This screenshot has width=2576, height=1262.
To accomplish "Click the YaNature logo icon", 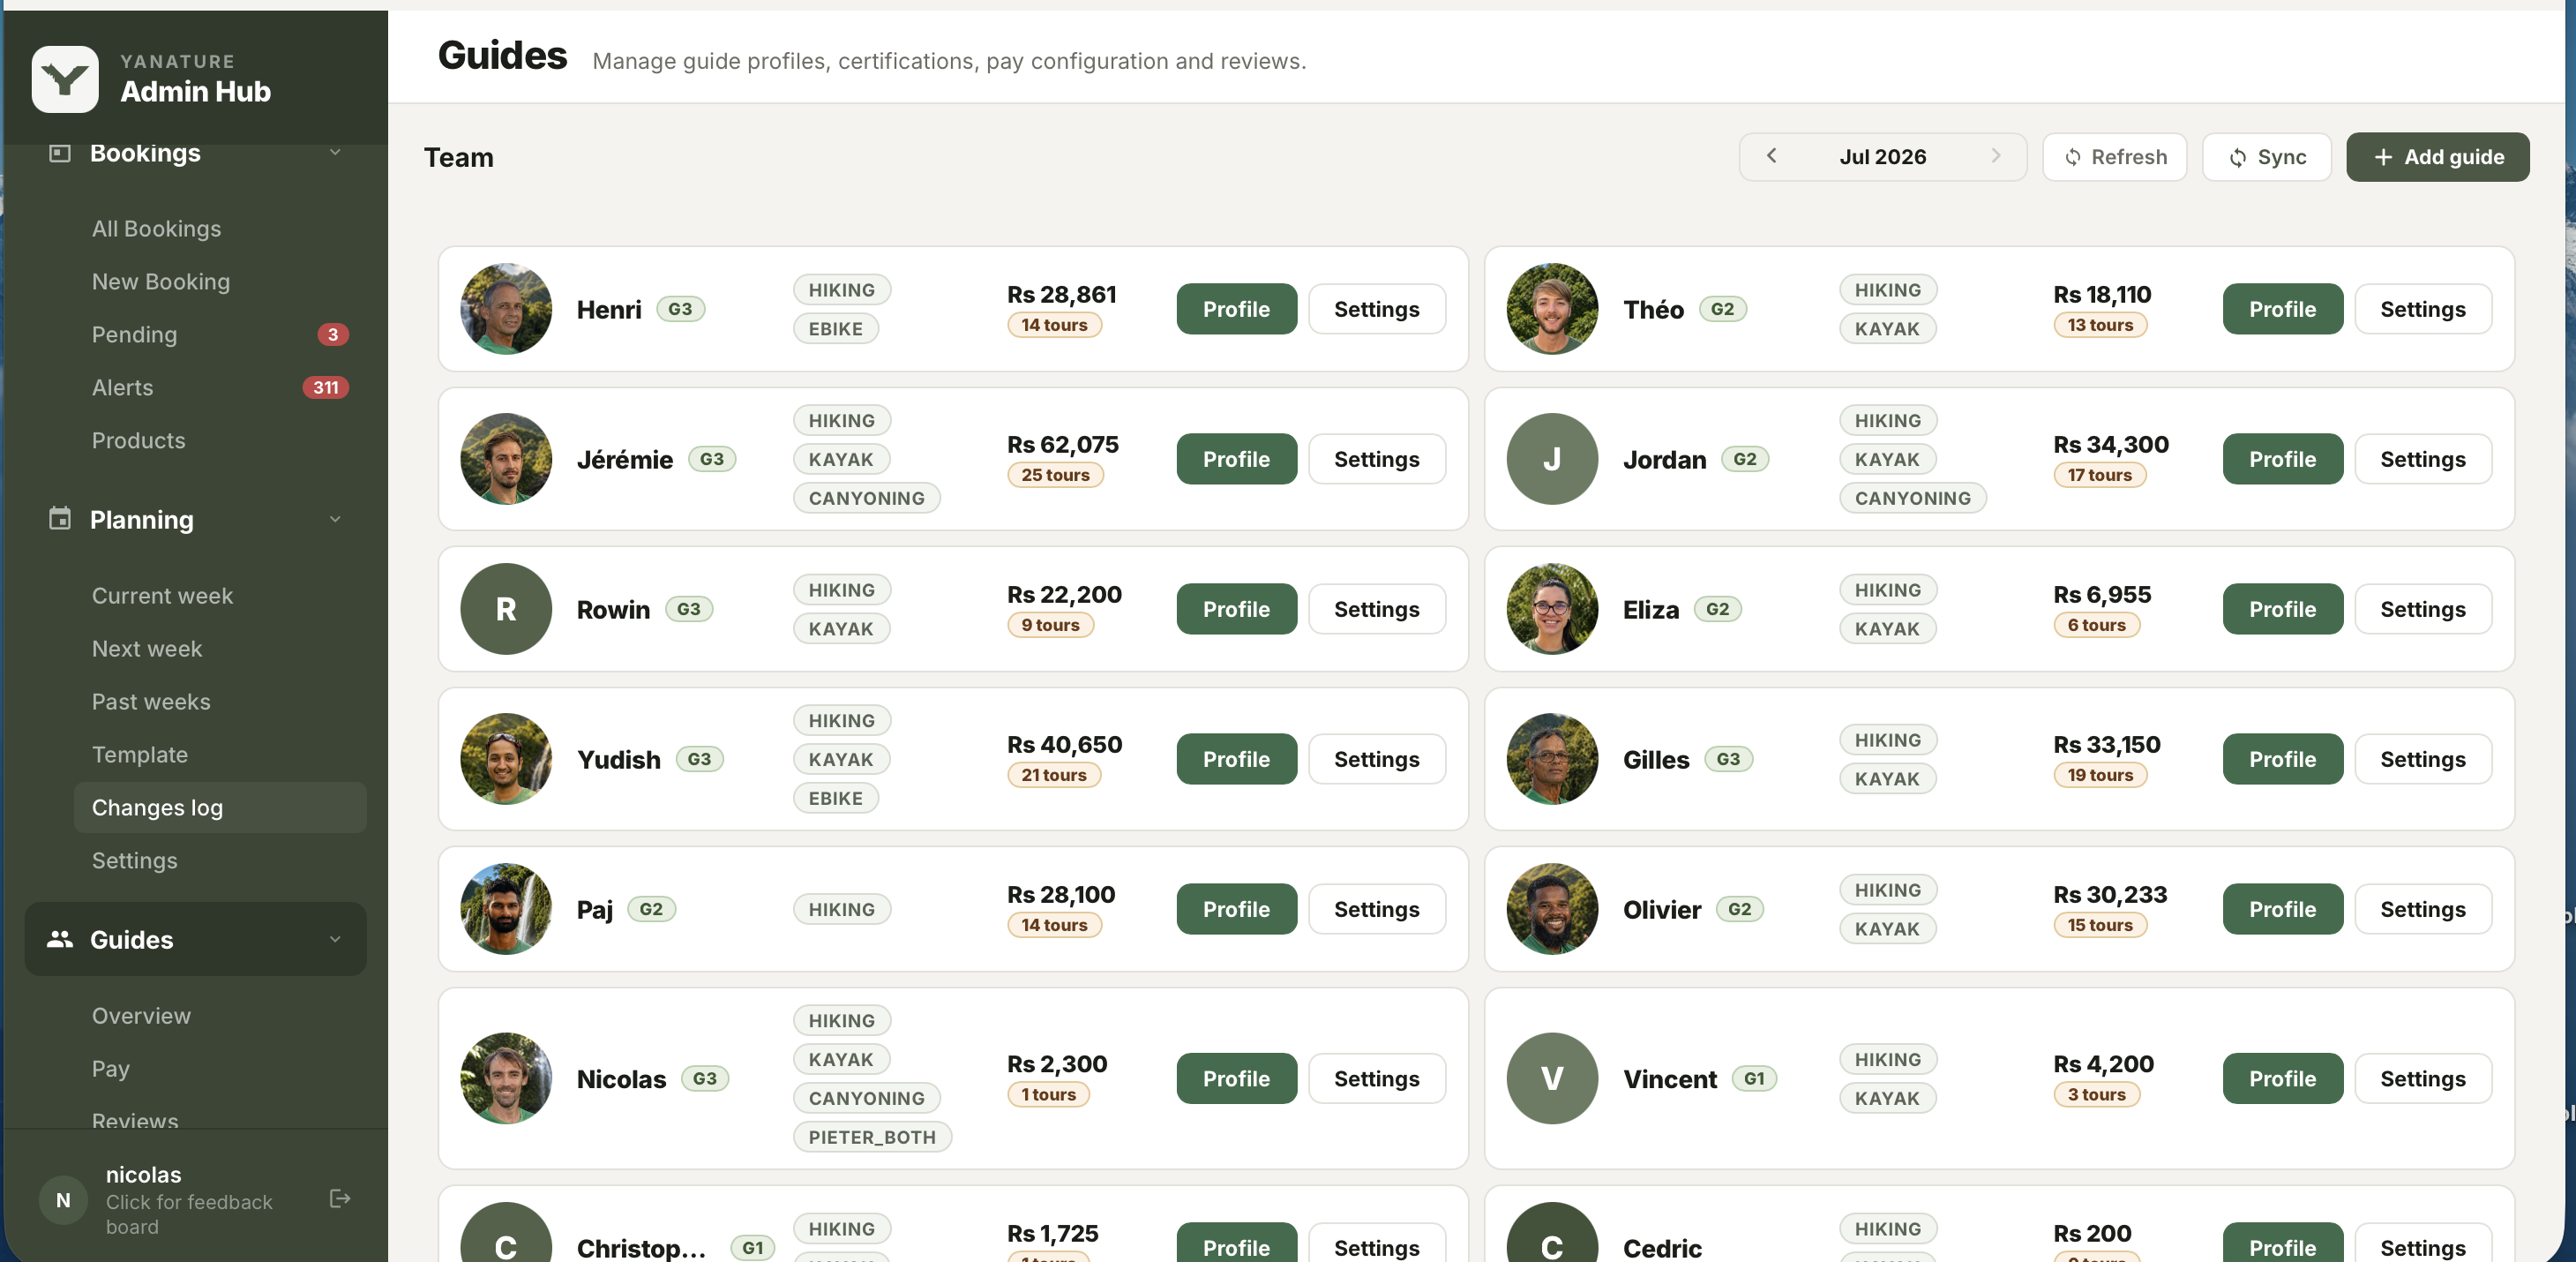I will coord(65,78).
